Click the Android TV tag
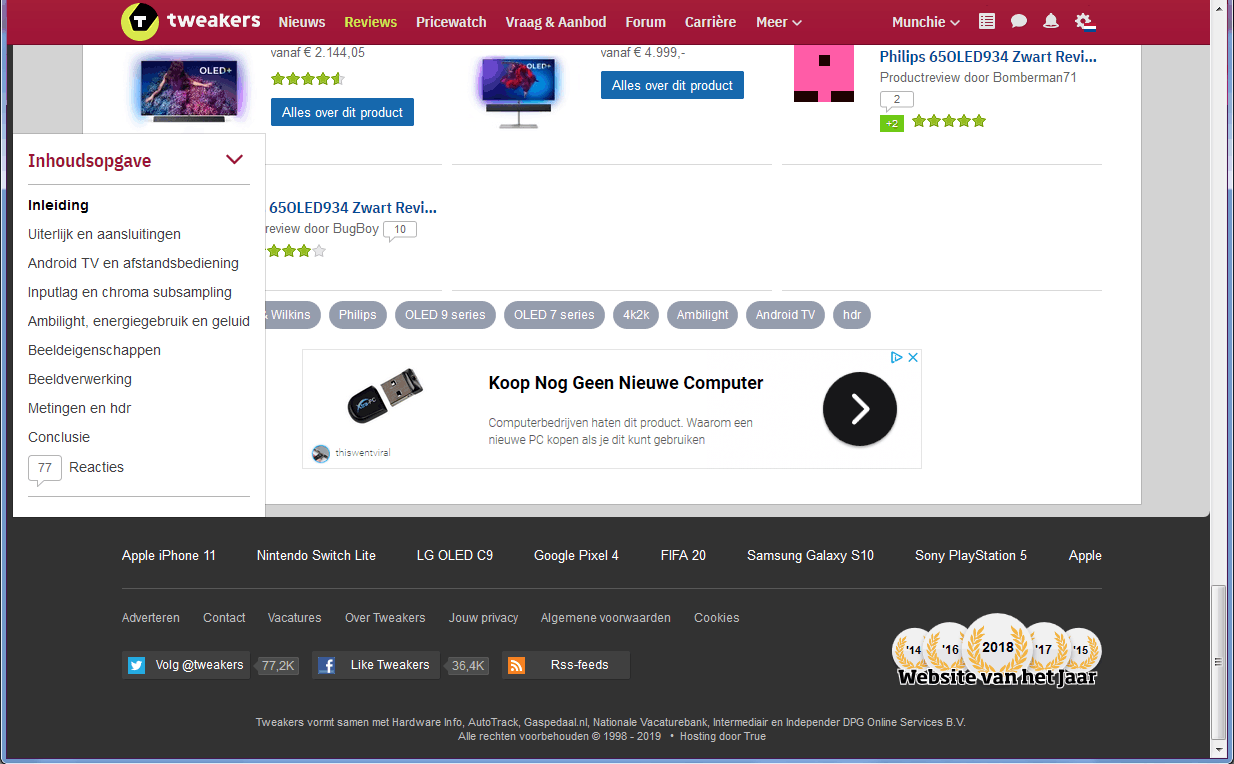 785,315
